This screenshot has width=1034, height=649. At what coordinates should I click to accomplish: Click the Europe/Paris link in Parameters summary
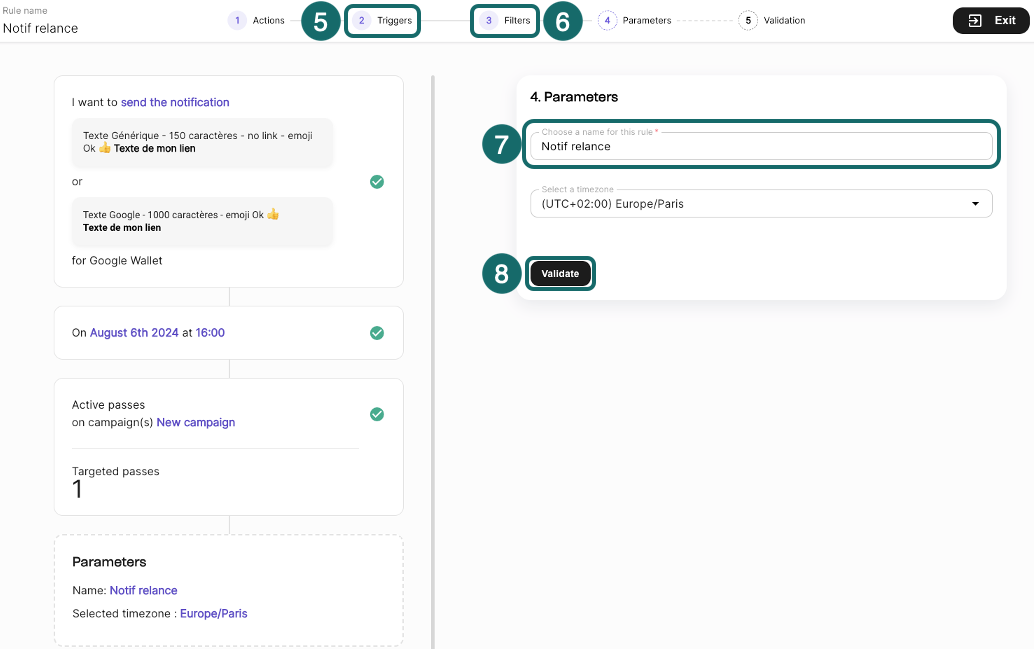[x=214, y=613]
